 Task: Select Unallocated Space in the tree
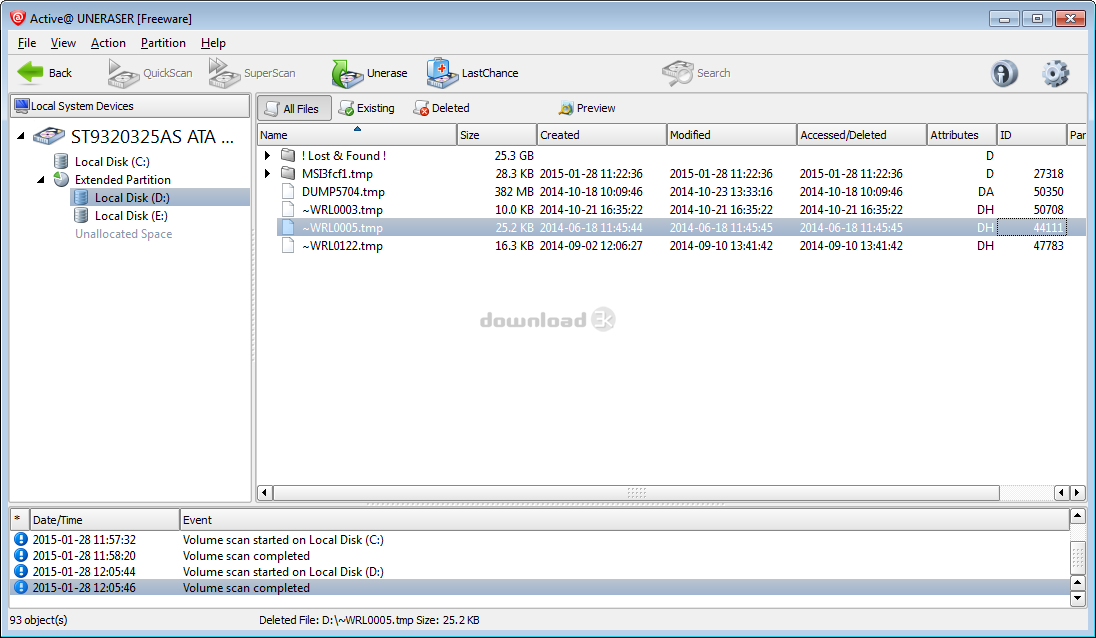coord(124,234)
